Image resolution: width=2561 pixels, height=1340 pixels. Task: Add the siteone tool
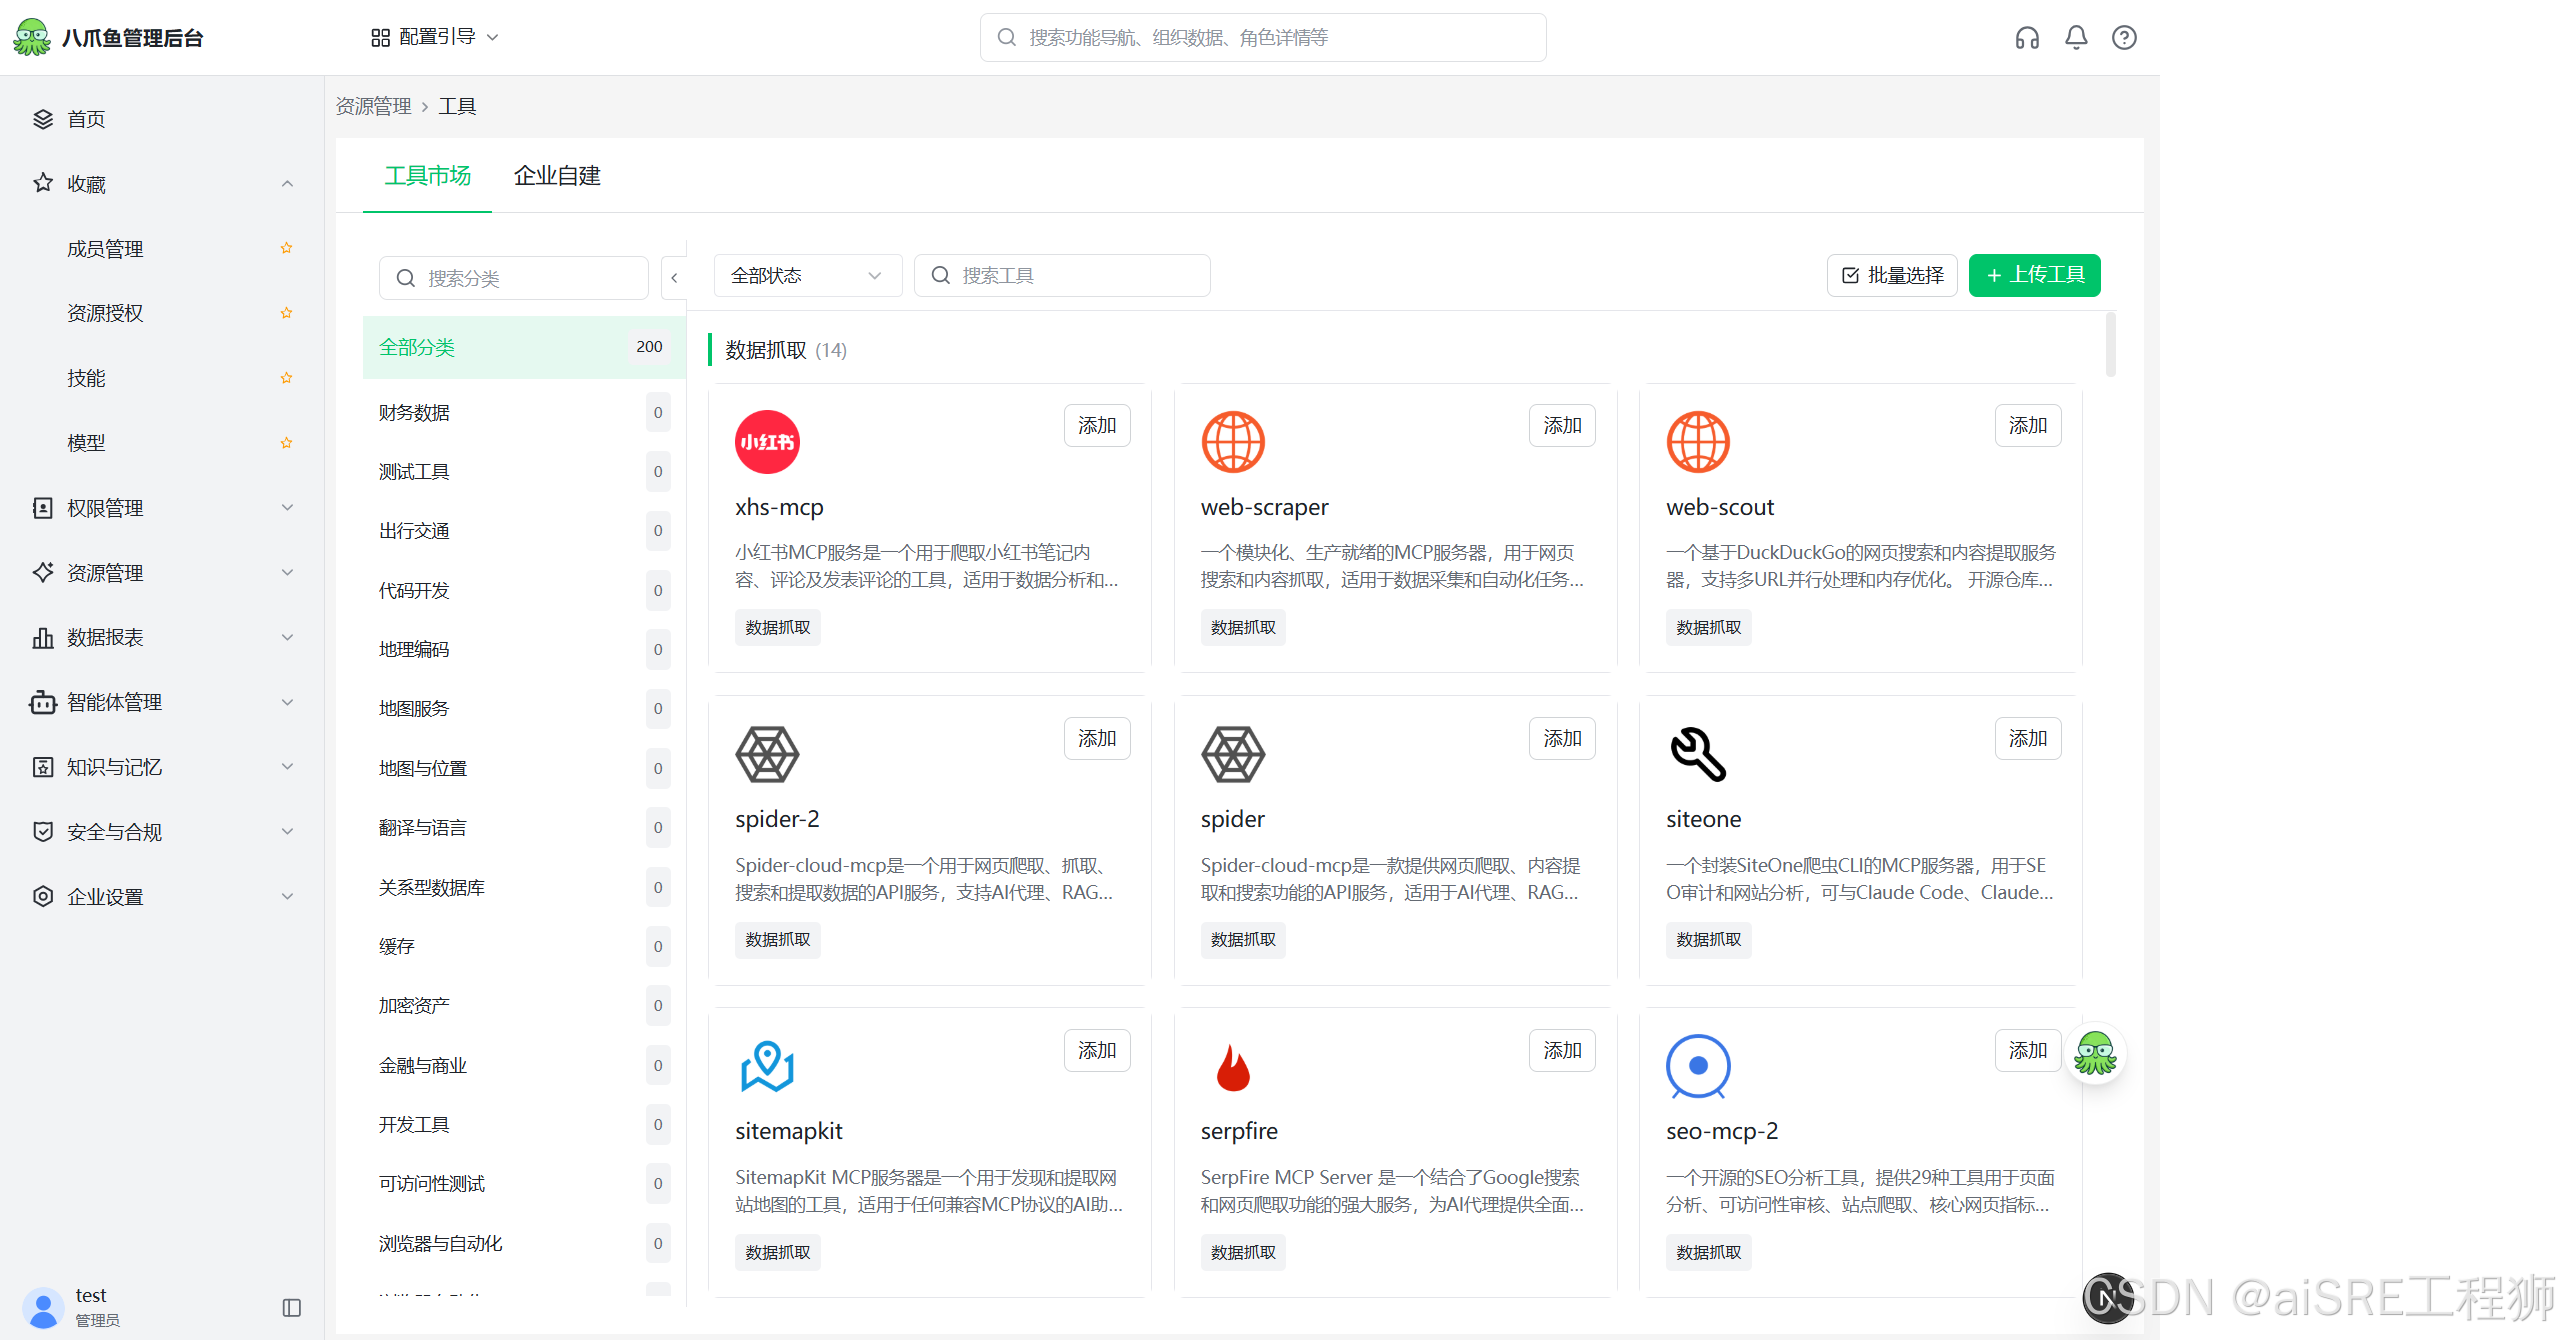[x=2028, y=738]
